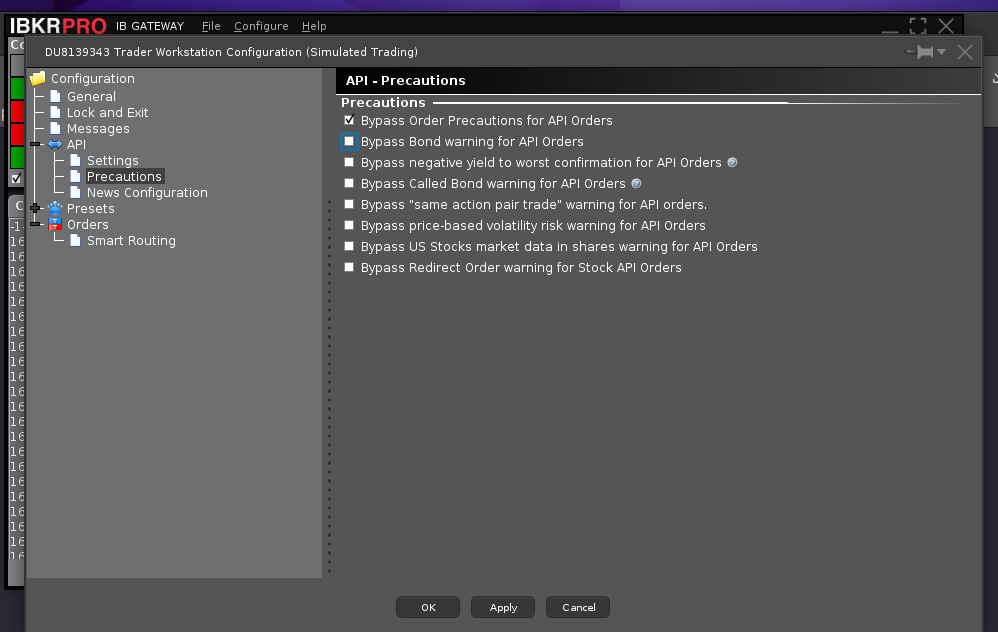998x632 pixels.
Task: Click the page icon beside Smart Routing
Action: point(75,241)
